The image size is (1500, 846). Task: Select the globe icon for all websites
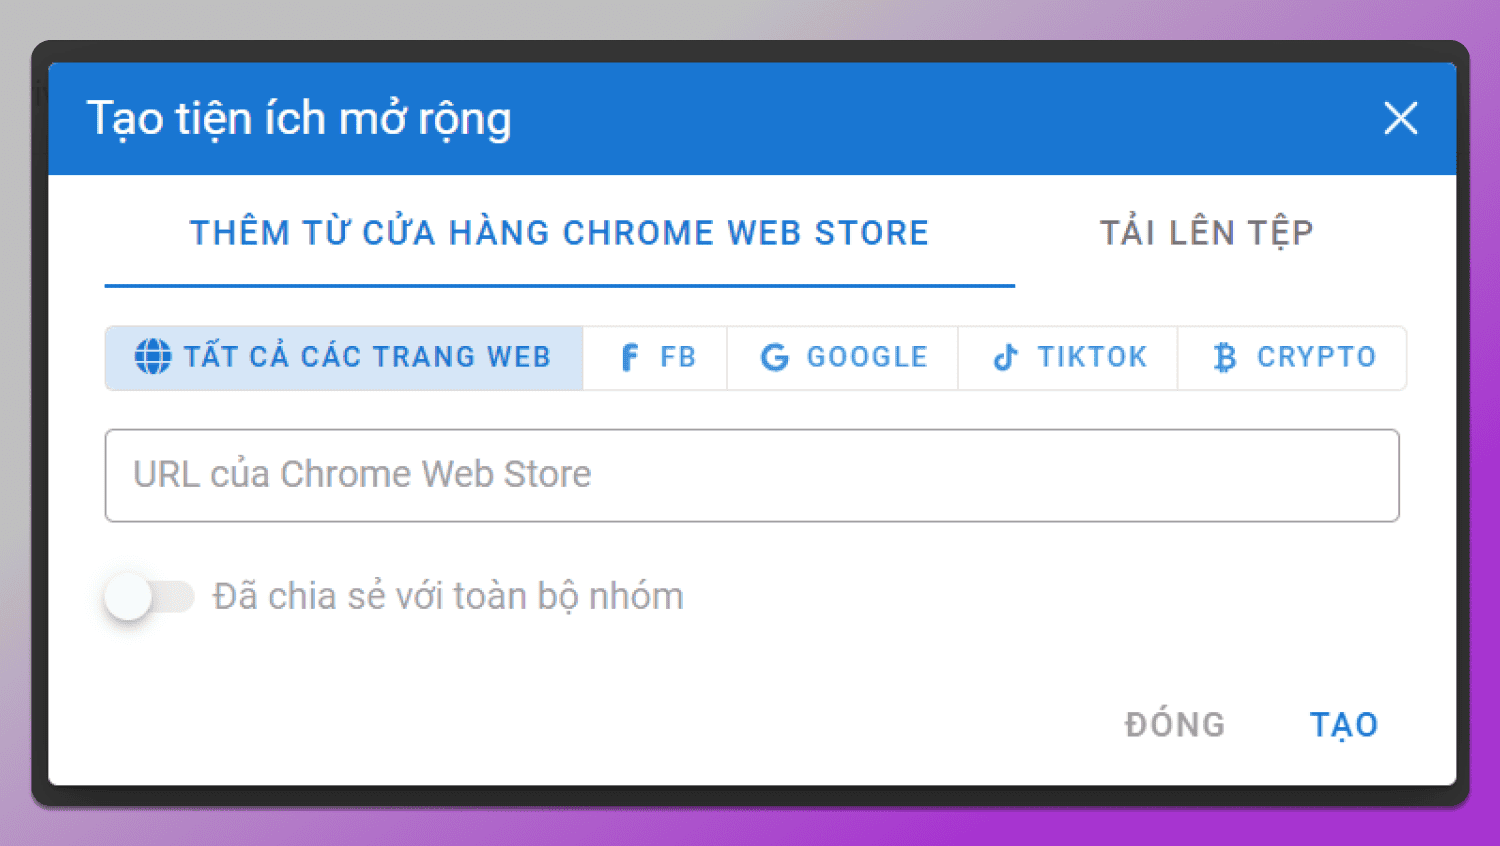pyautogui.click(x=153, y=357)
